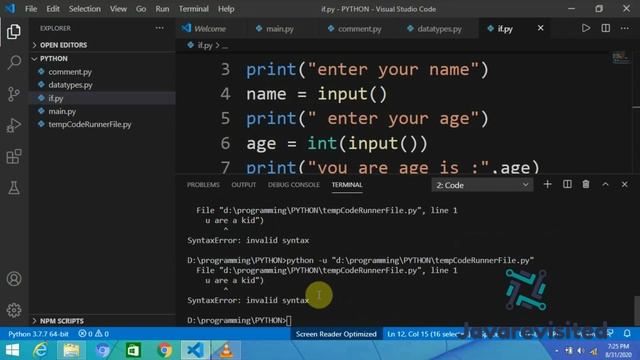This screenshot has width=640, height=360.
Task: Open the Selection menu
Action: tap(84, 9)
